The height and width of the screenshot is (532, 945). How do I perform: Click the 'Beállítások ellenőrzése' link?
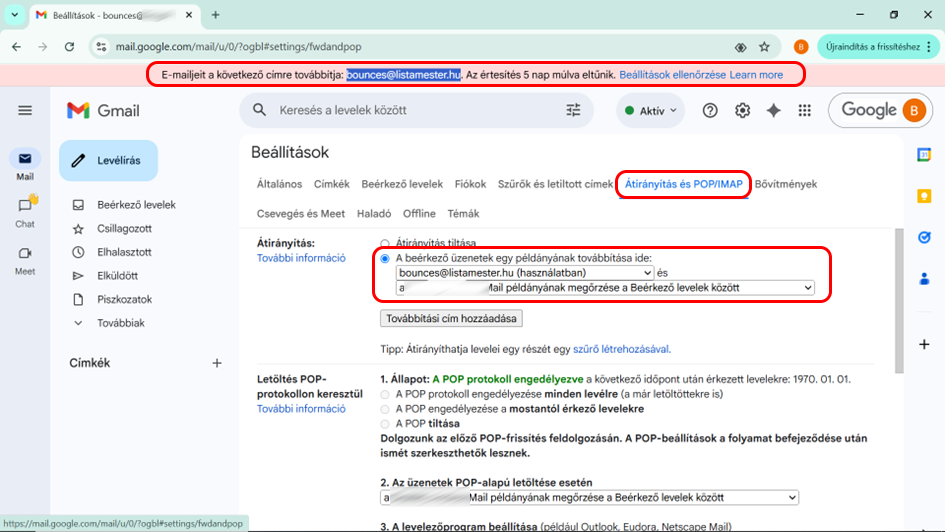pyautogui.click(x=672, y=75)
